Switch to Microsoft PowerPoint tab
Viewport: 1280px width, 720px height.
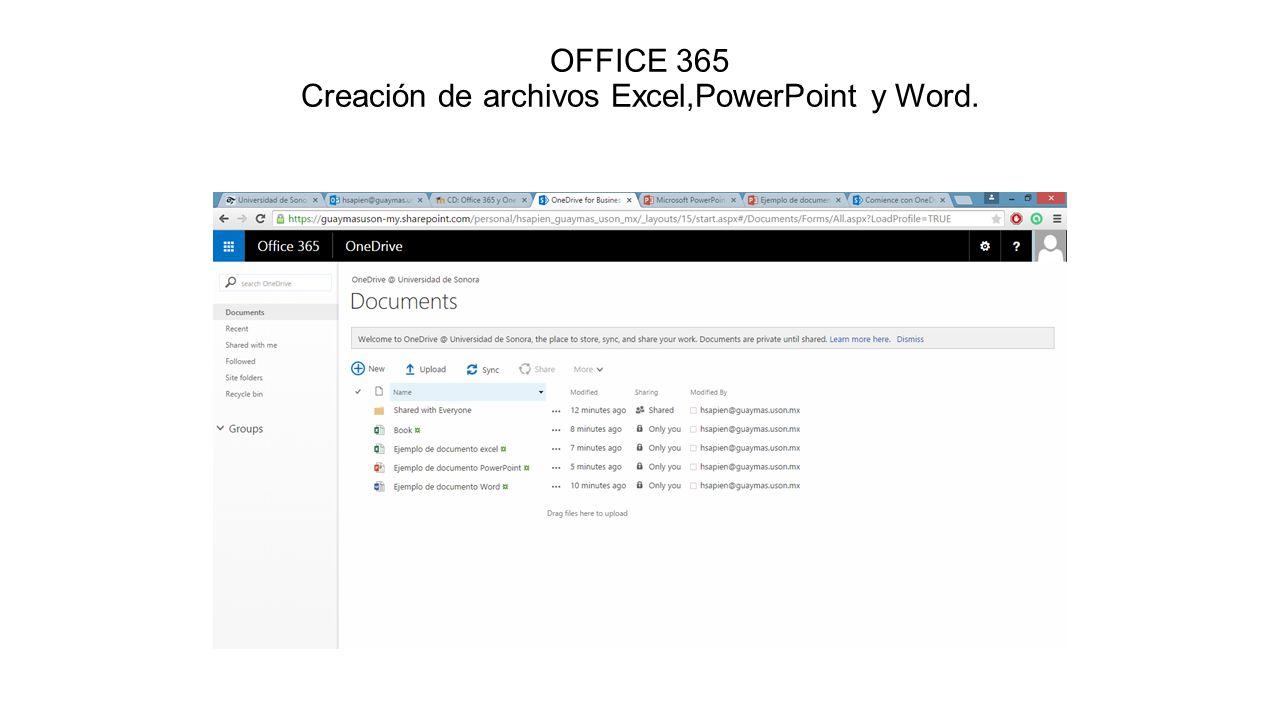click(x=690, y=200)
